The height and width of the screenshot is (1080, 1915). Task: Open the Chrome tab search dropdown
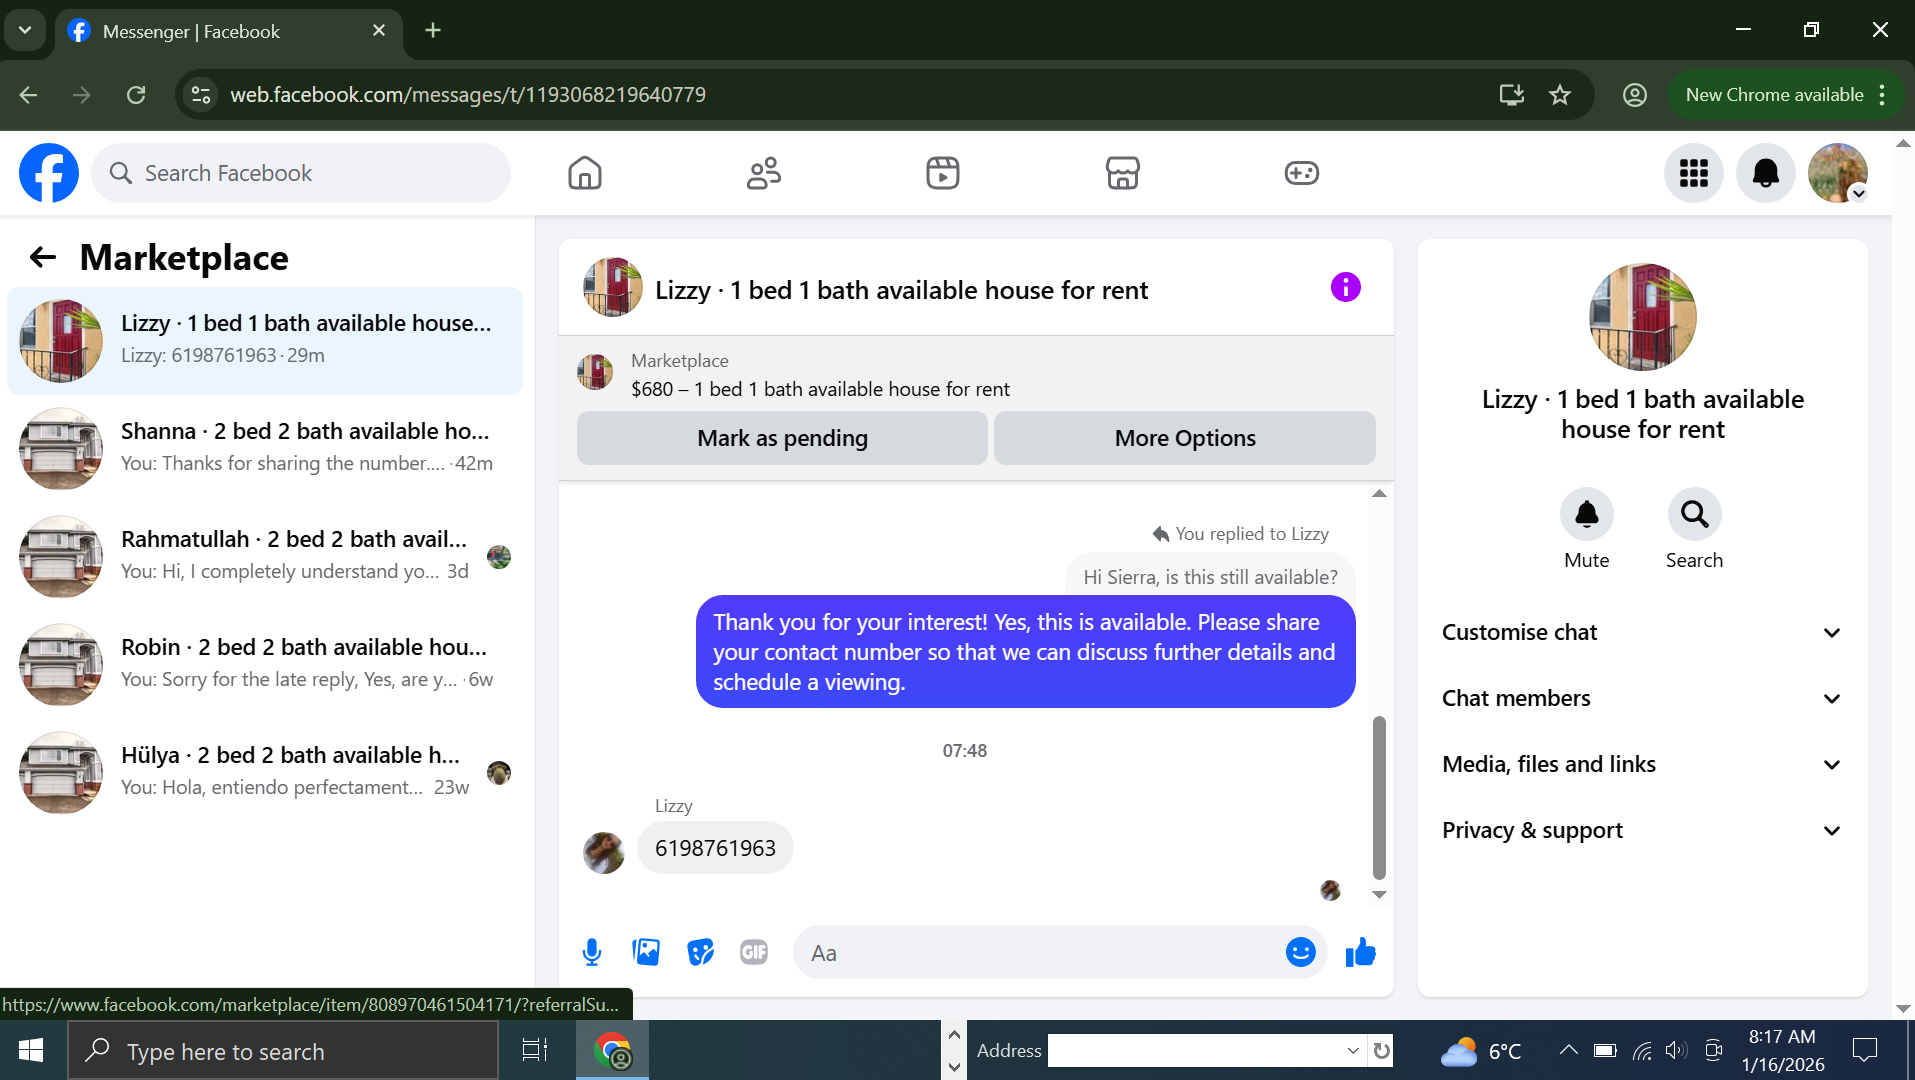tap(25, 31)
